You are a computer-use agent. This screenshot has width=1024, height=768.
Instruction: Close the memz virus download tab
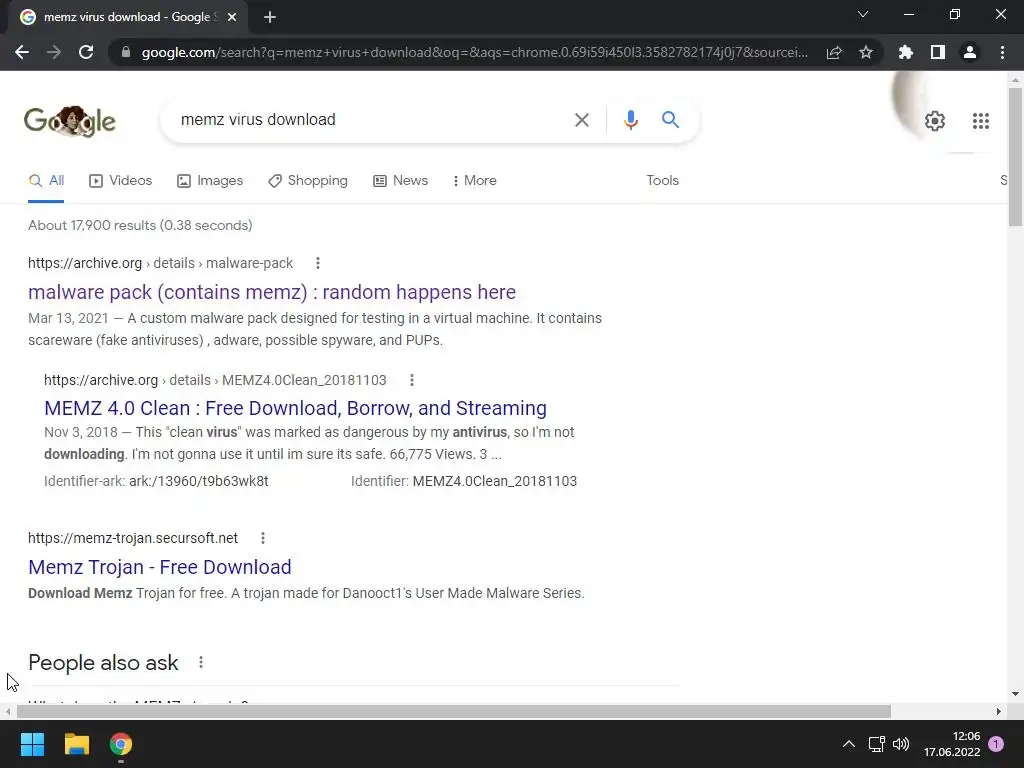click(x=232, y=17)
